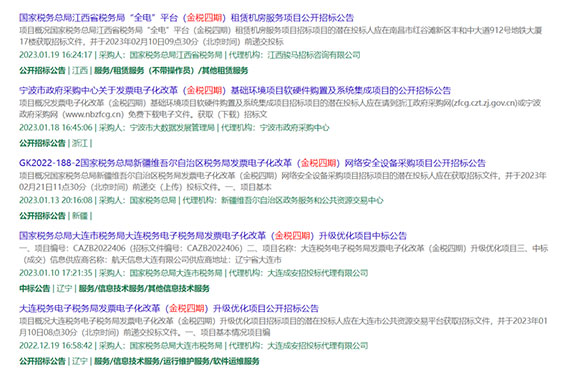577x370 pixels.
Task: Open 大连税务电子税务局 升级优化项目公开招标公告 title
Action: tap(169, 308)
